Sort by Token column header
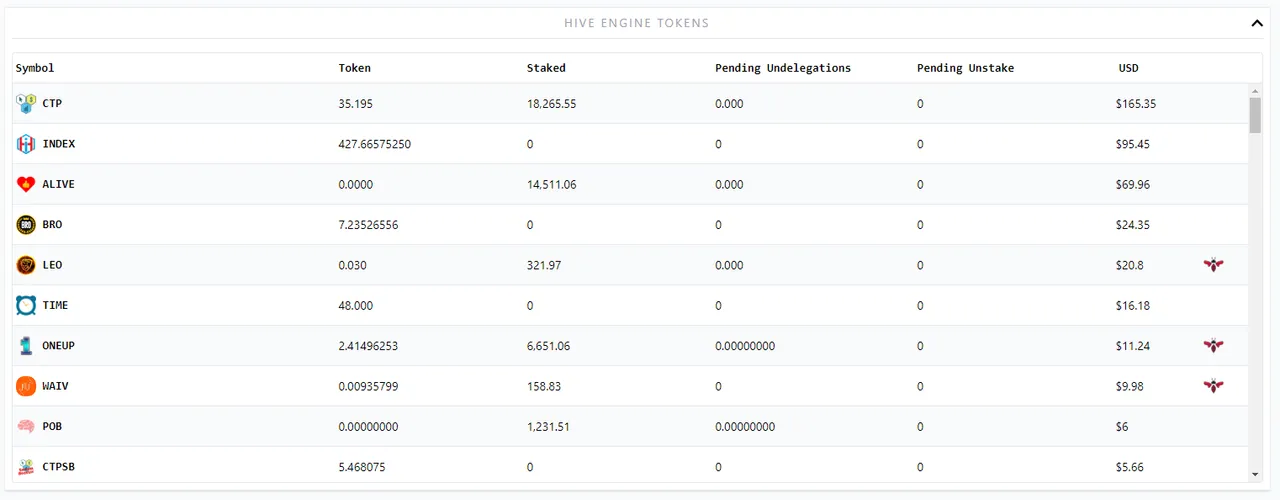 point(355,68)
